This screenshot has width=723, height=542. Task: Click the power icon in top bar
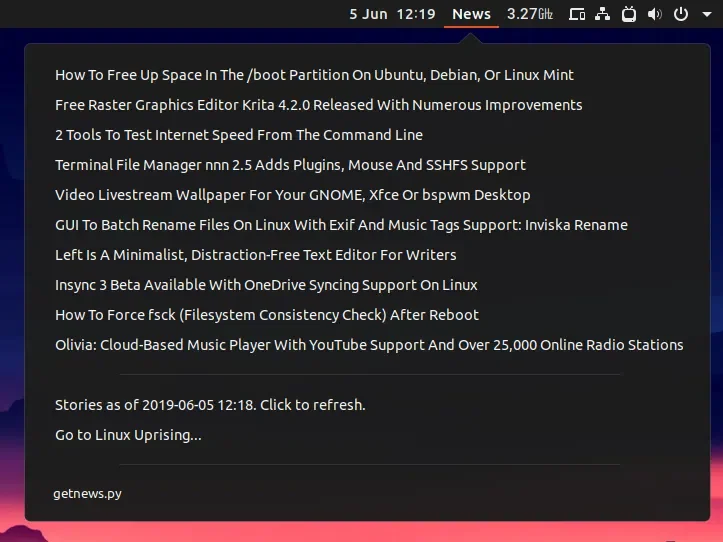click(681, 14)
